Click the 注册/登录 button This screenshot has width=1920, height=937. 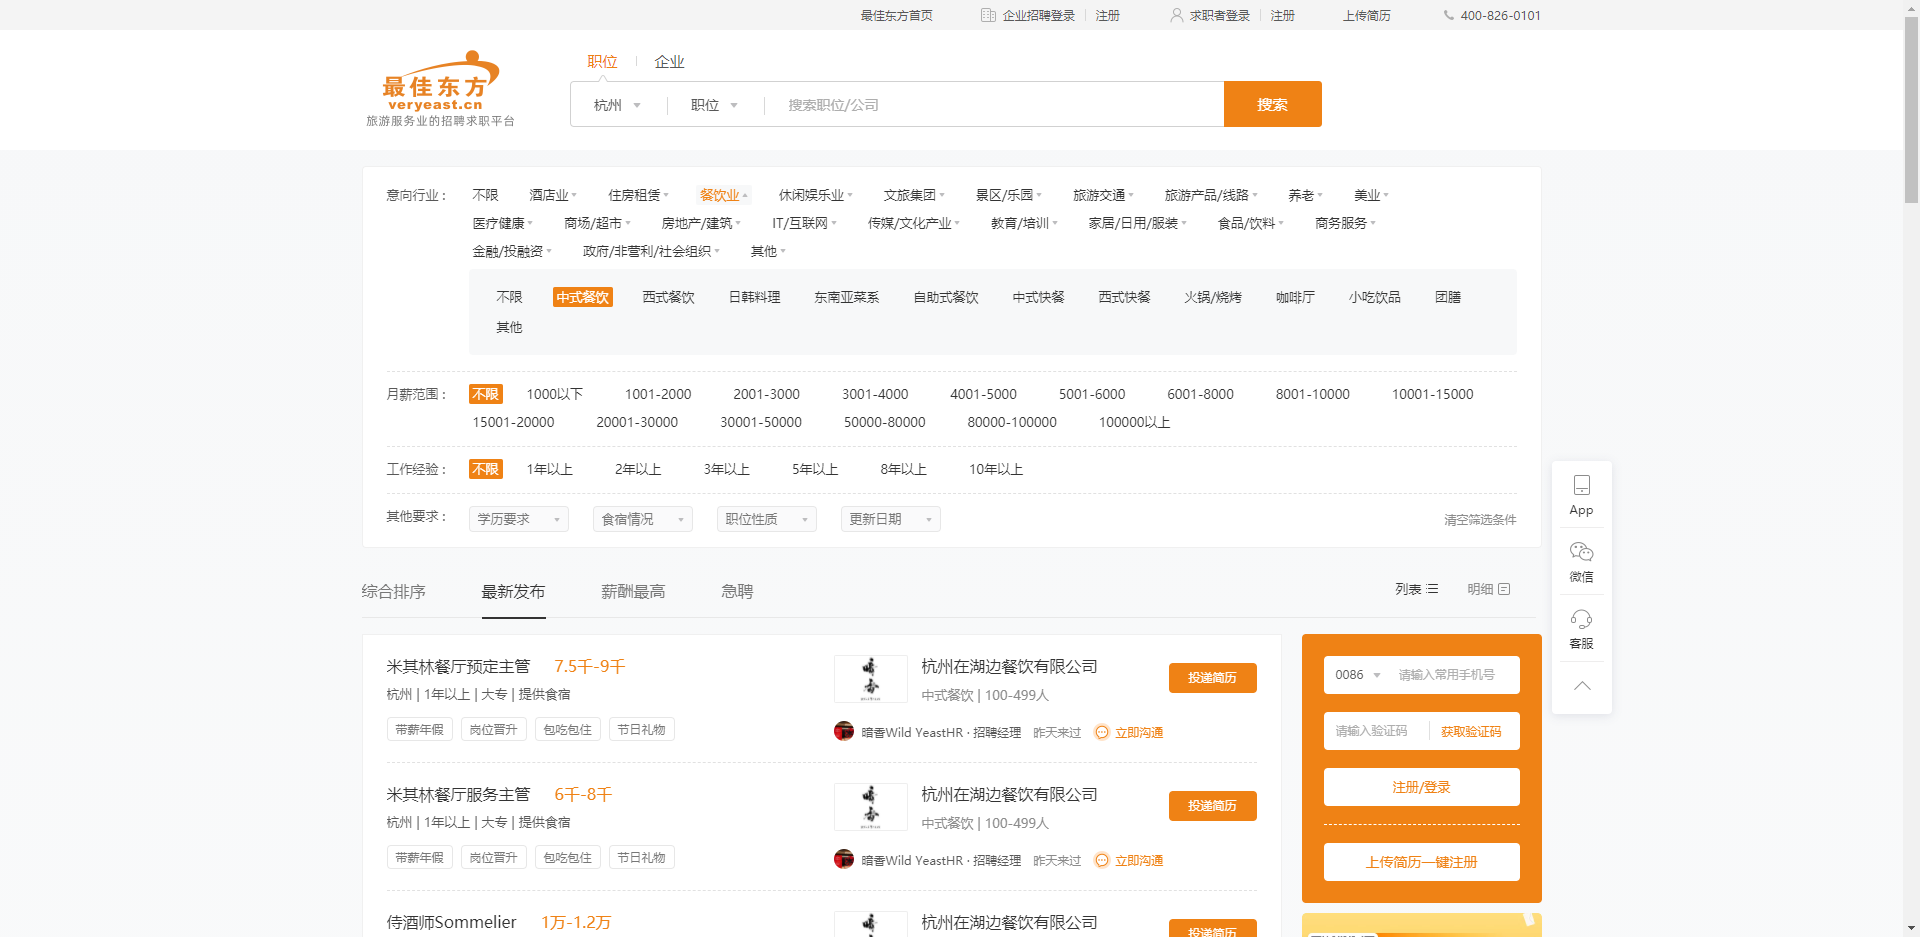coord(1422,787)
